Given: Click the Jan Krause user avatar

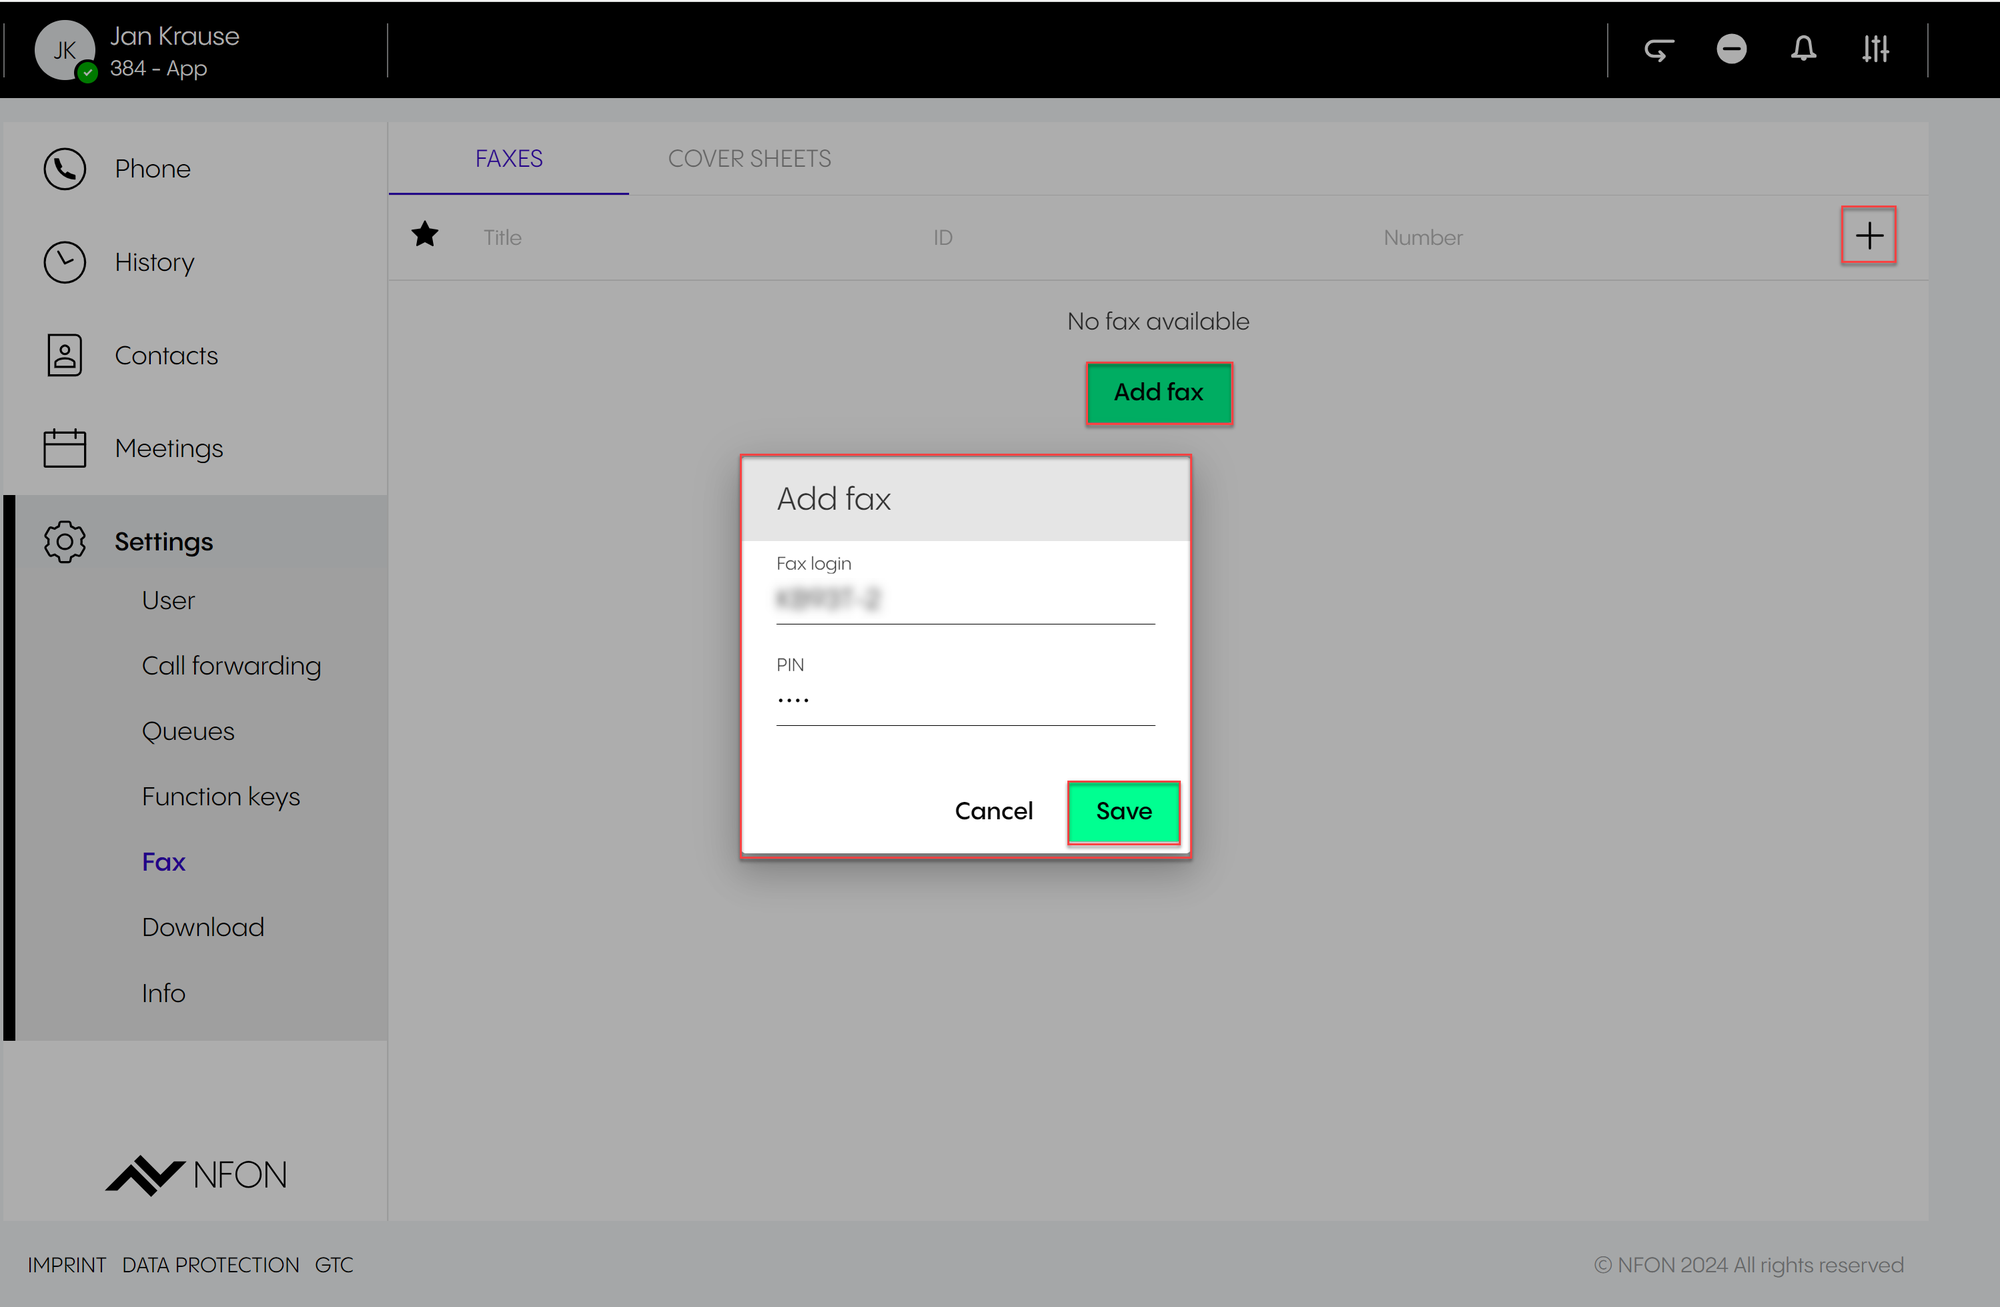Looking at the screenshot, I should 65,50.
